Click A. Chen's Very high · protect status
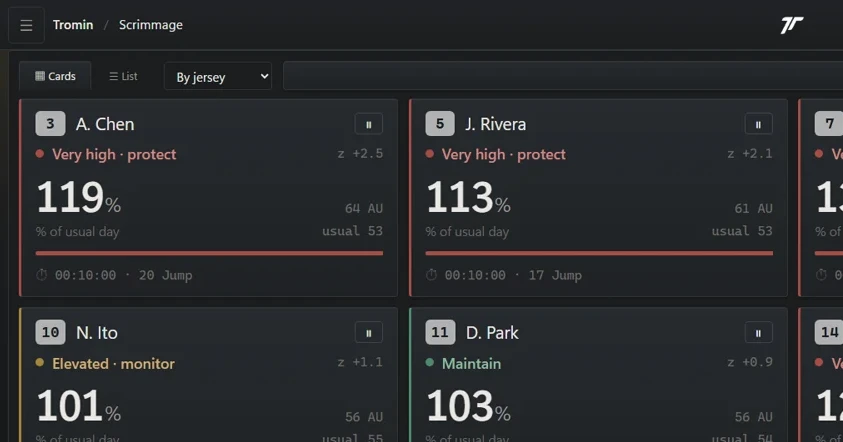Viewport: 843px width, 442px height. click(114, 154)
